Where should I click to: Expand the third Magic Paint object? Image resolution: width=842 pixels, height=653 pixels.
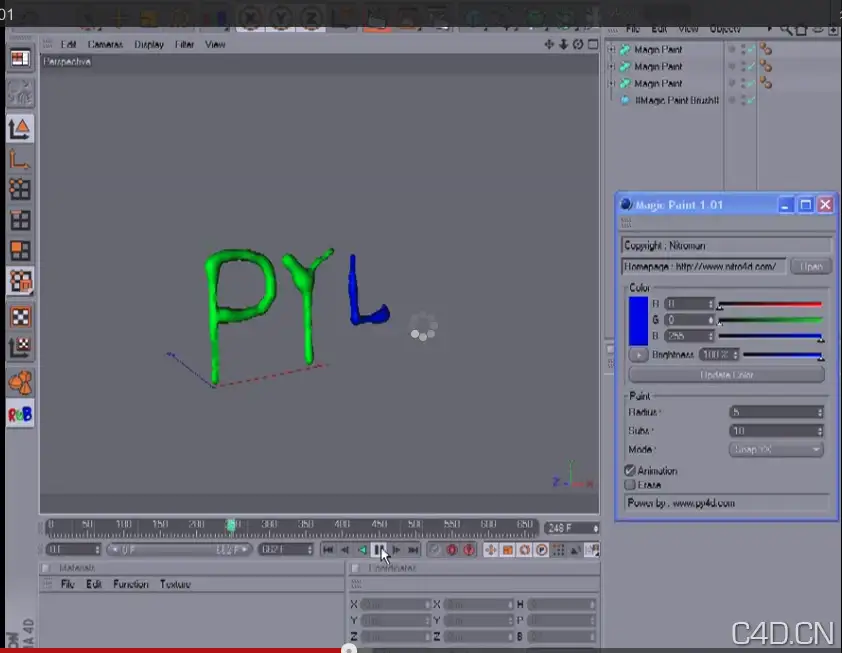tap(611, 84)
